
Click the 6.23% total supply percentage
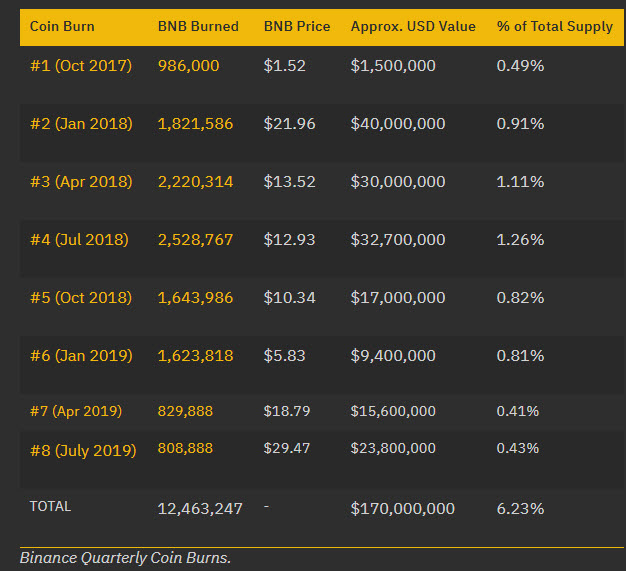pos(520,509)
